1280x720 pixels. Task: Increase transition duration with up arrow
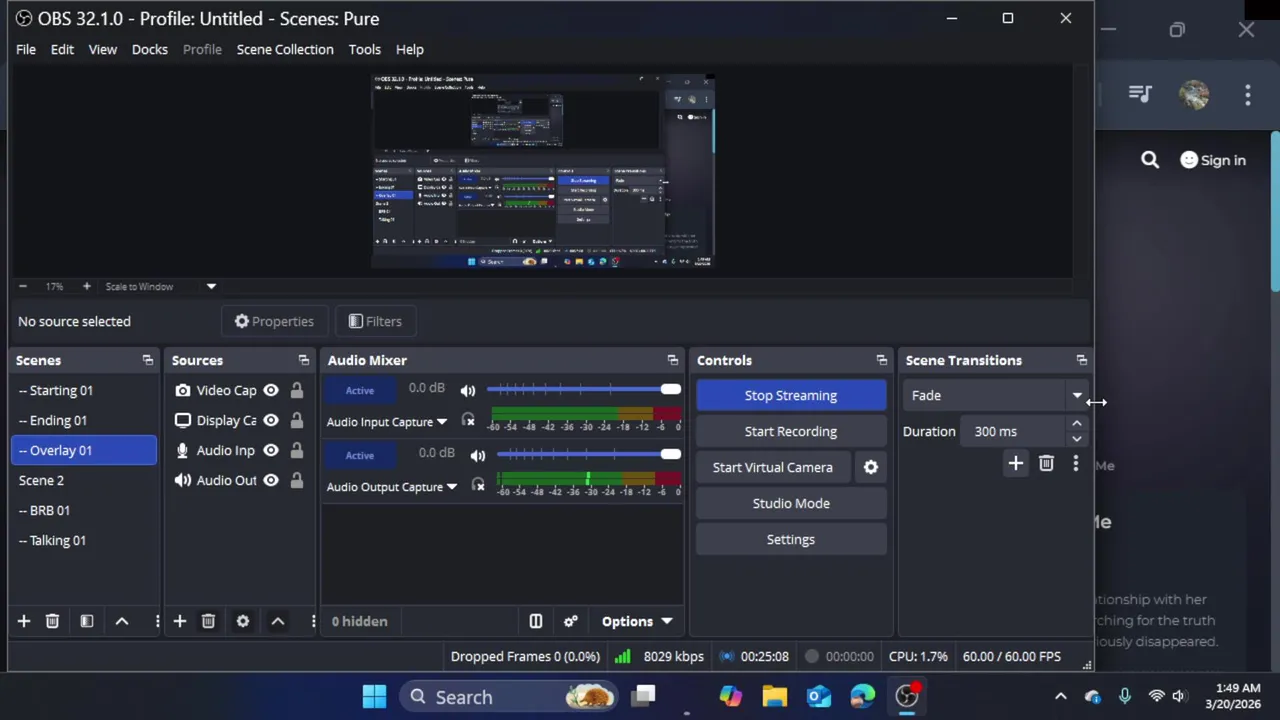click(x=1077, y=425)
